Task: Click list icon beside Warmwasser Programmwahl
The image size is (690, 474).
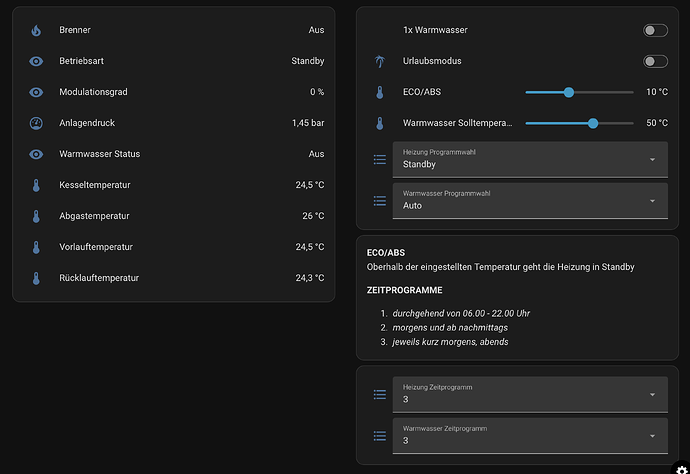Action: [x=380, y=201]
